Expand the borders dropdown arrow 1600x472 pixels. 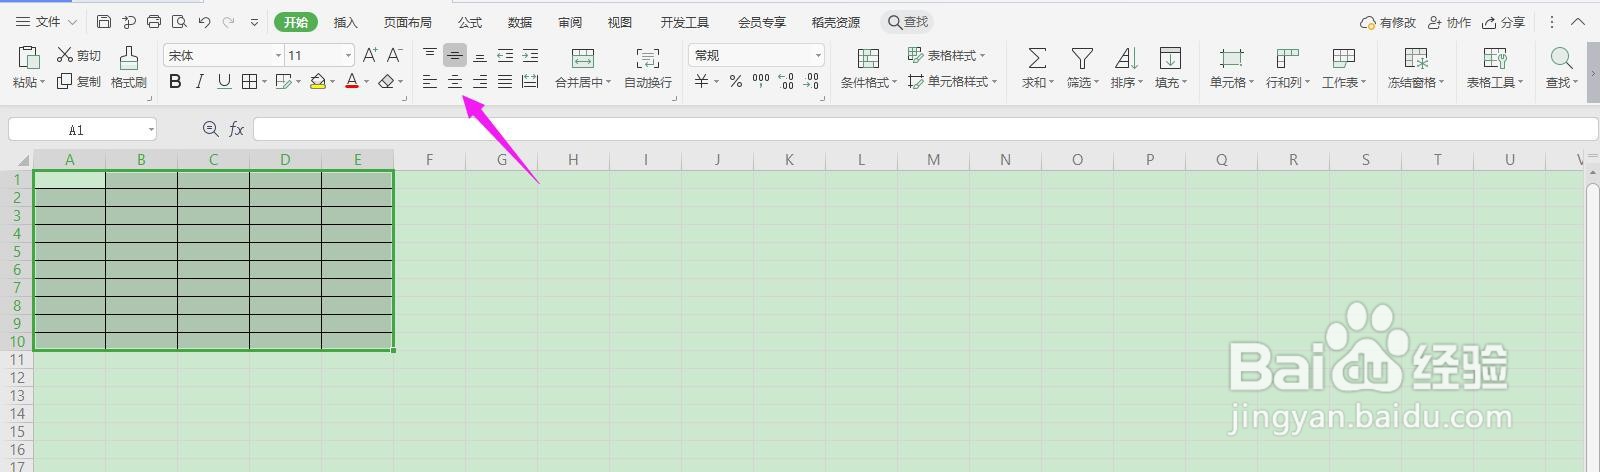coord(263,82)
